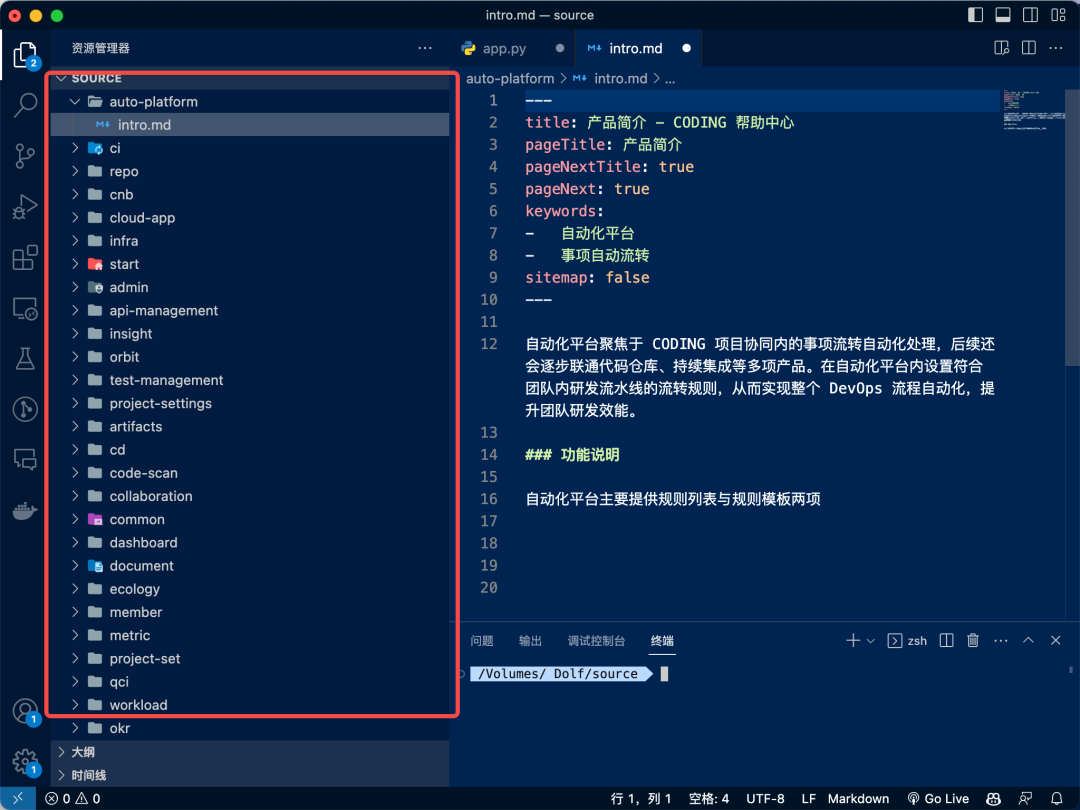Collapse the auto-platform folder
The width and height of the screenshot is (1080, 810).
pos(75,102)
